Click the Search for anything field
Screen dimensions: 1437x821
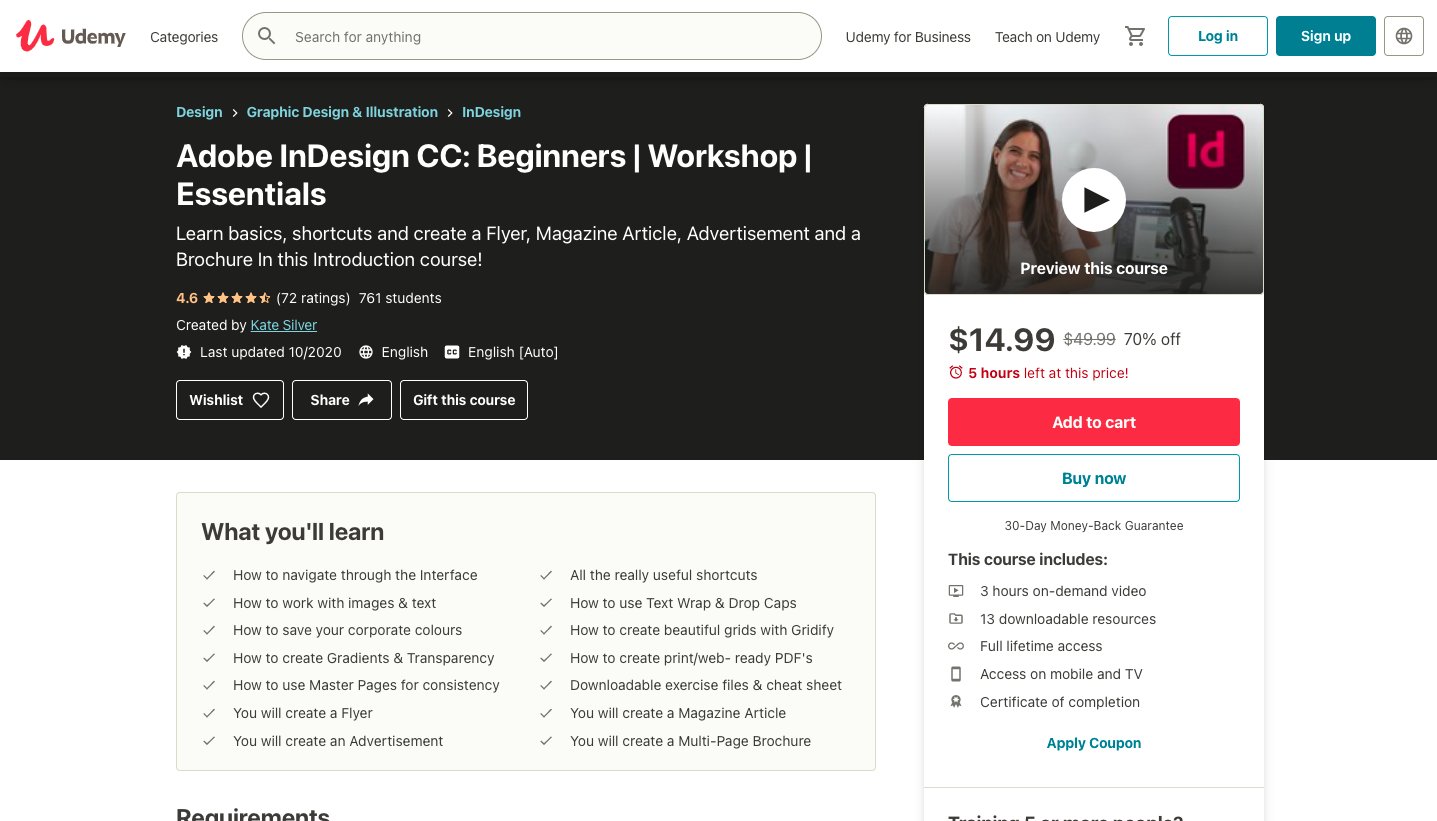532,36
